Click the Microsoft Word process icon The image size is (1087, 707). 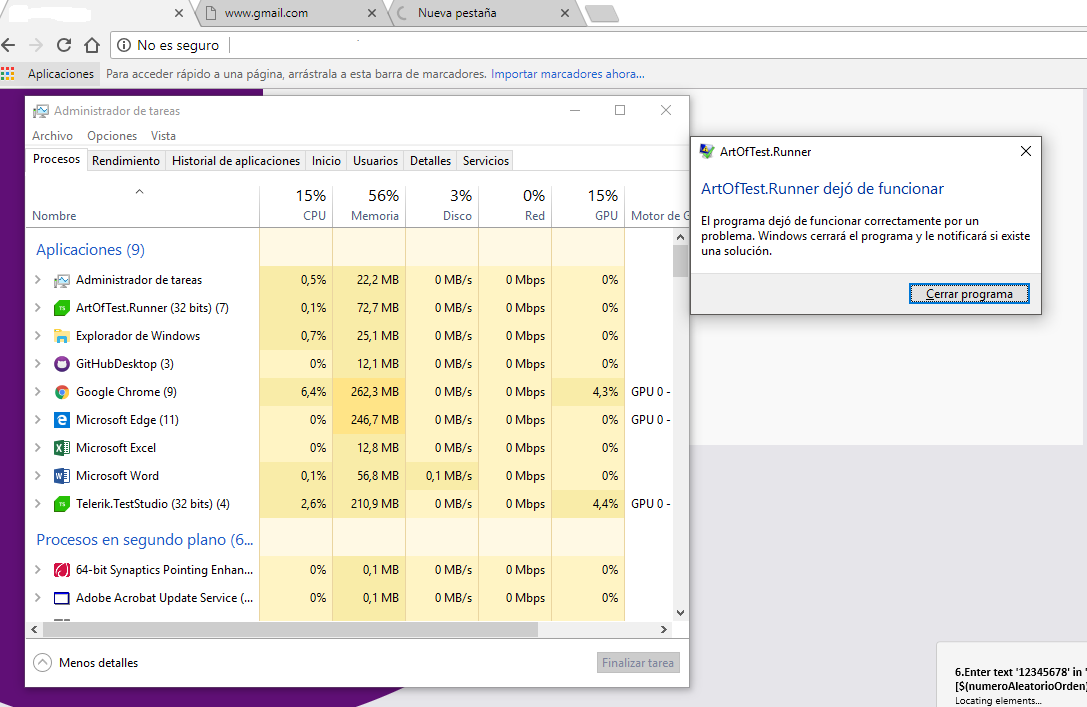coord(62,476)
